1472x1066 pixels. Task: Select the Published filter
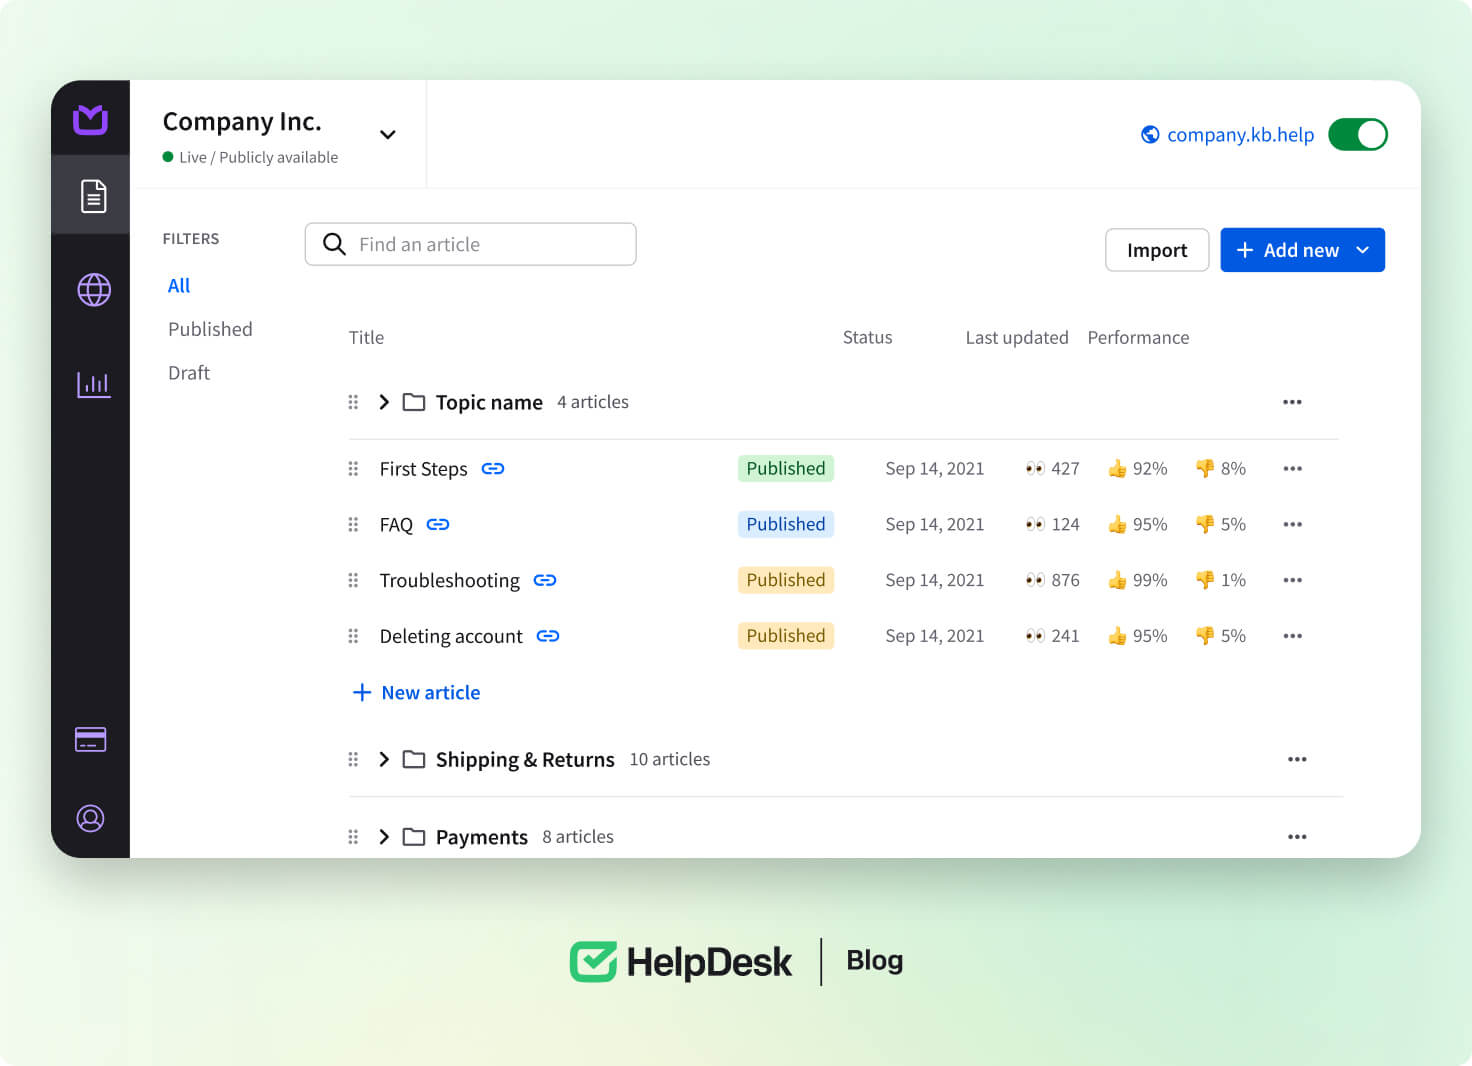point(210,329)
